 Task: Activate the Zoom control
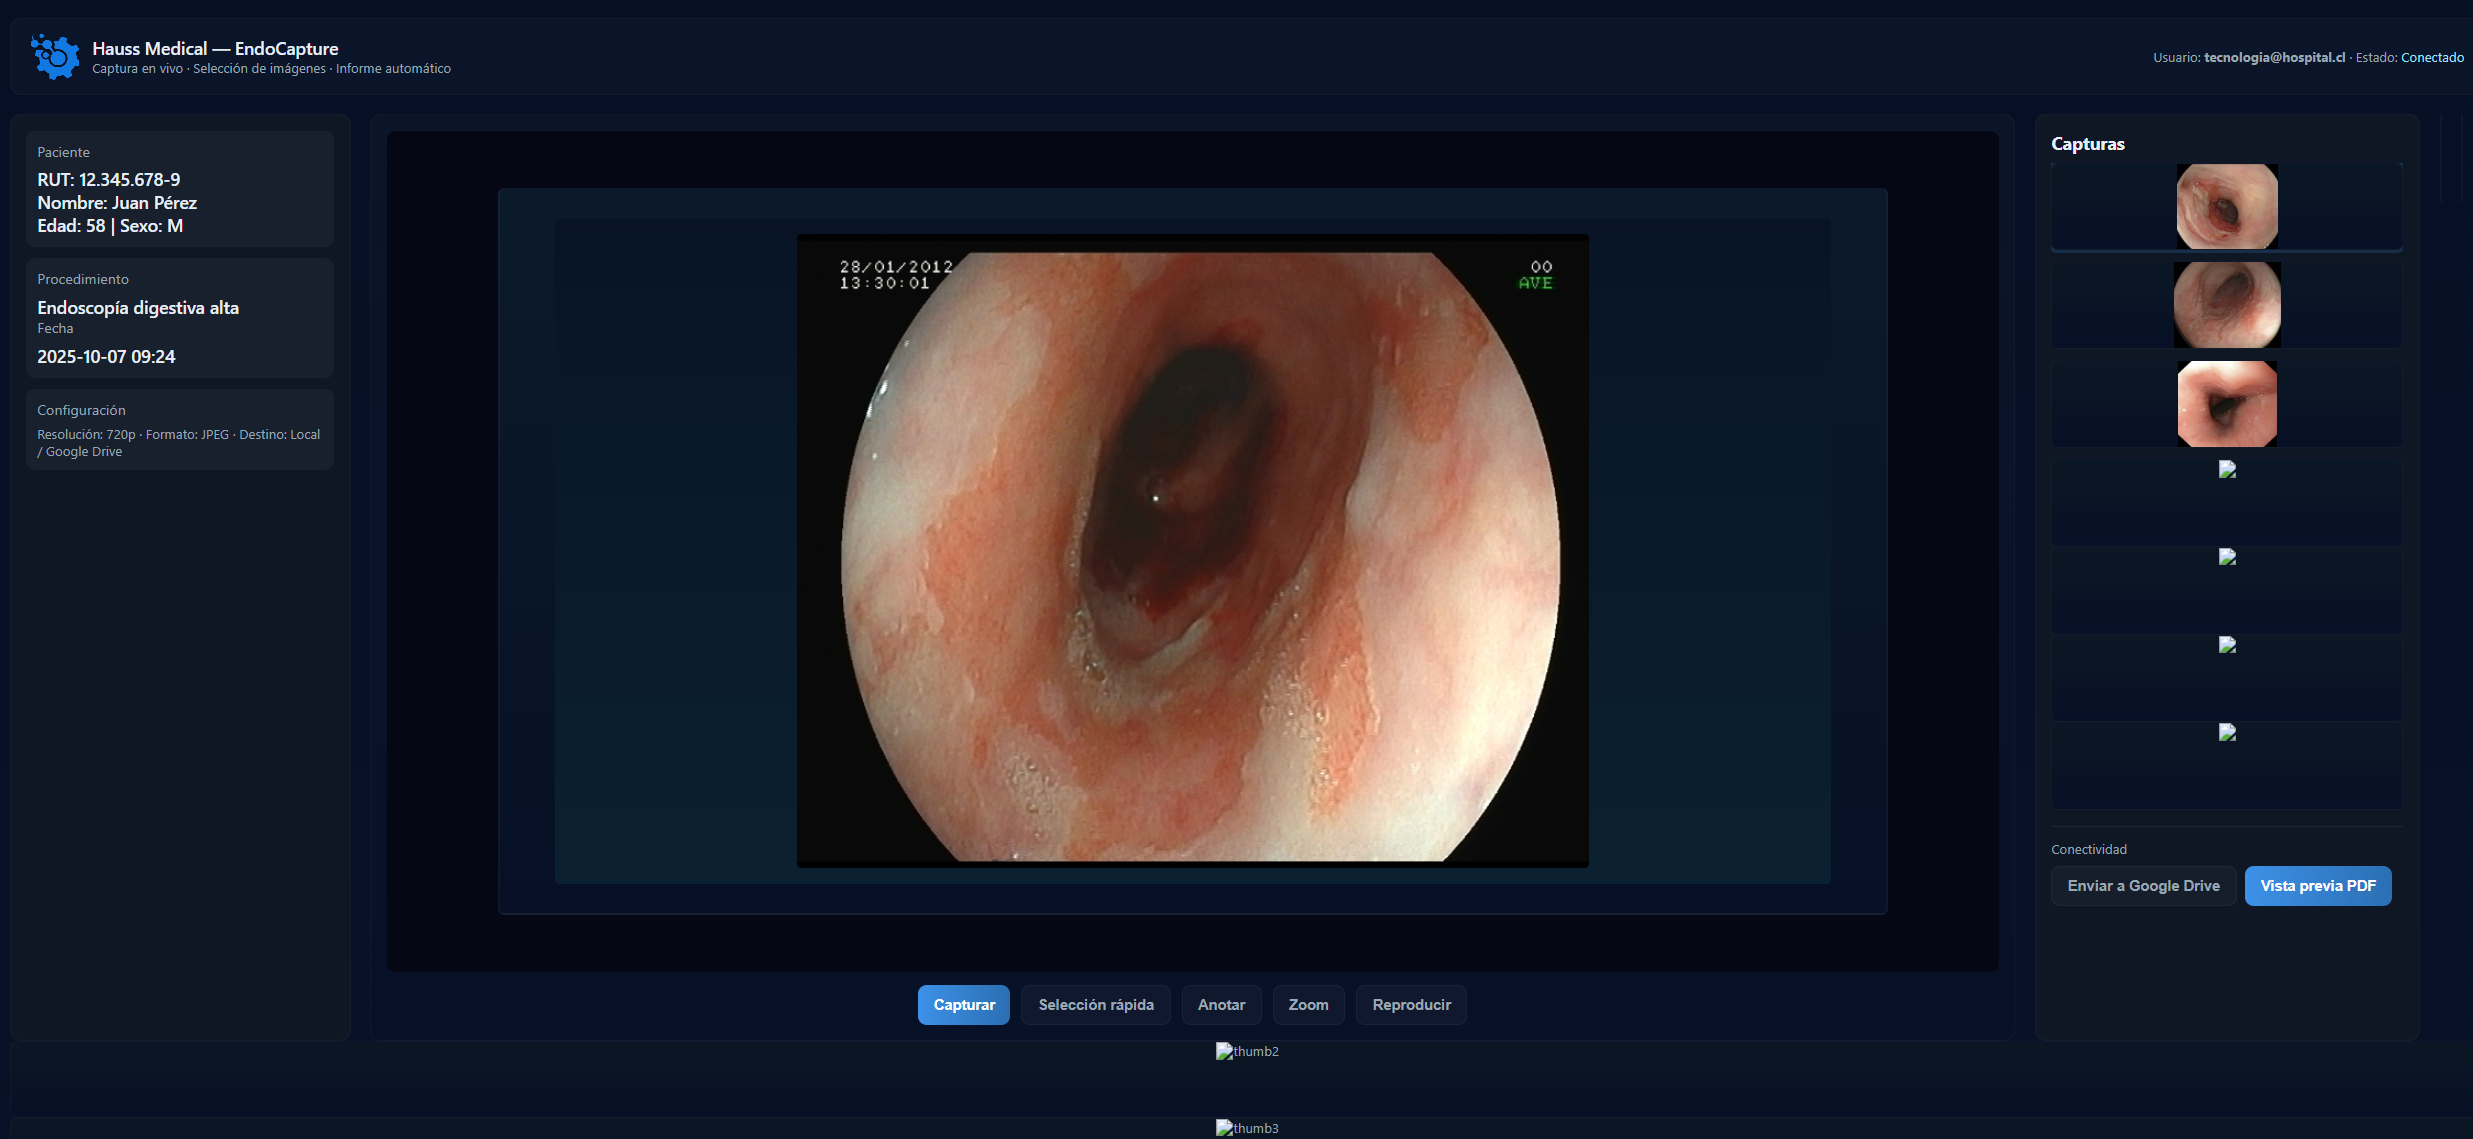pos(1308,1004)
